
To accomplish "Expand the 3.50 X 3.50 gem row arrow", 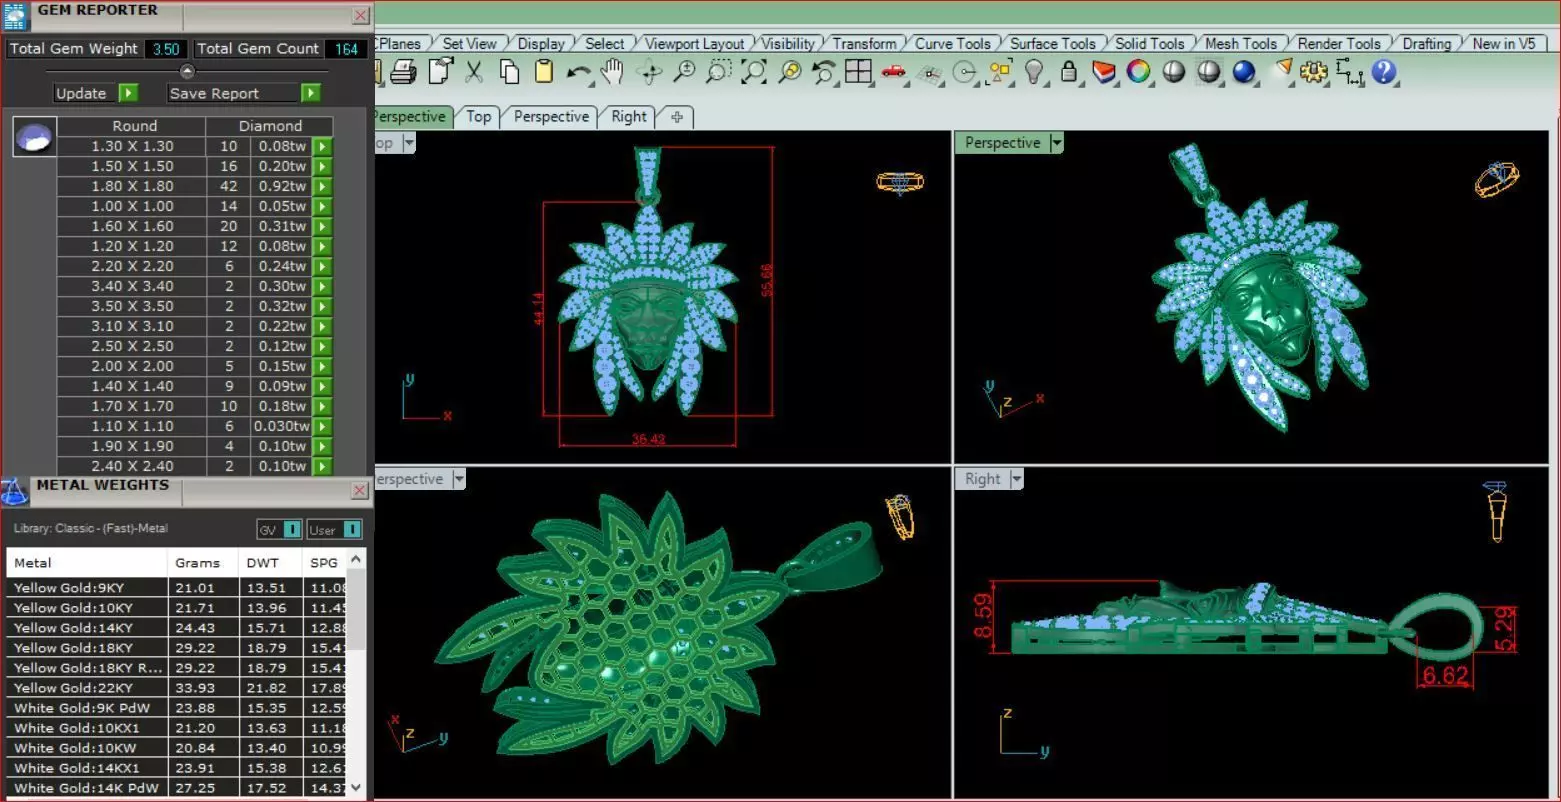I will tap(322, 306).
